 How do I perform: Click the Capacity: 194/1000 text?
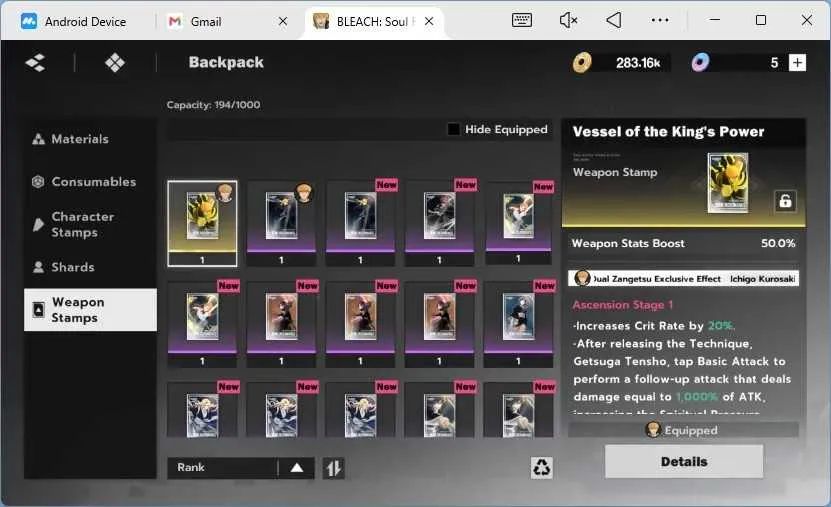(213, 105)
